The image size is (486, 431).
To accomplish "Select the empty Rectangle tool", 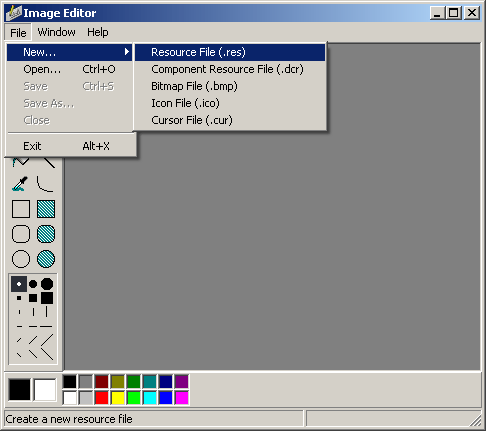I will pos(21,209).
